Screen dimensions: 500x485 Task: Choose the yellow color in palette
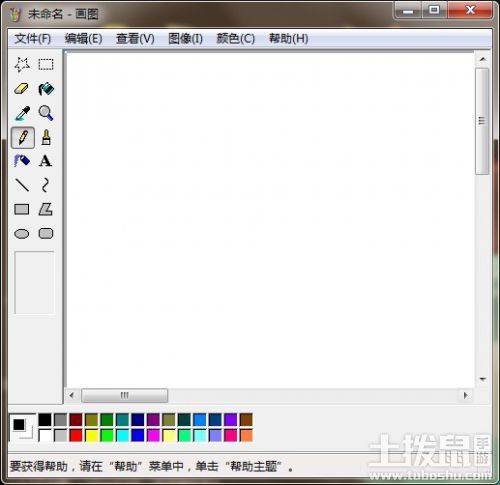coord(92,435)
